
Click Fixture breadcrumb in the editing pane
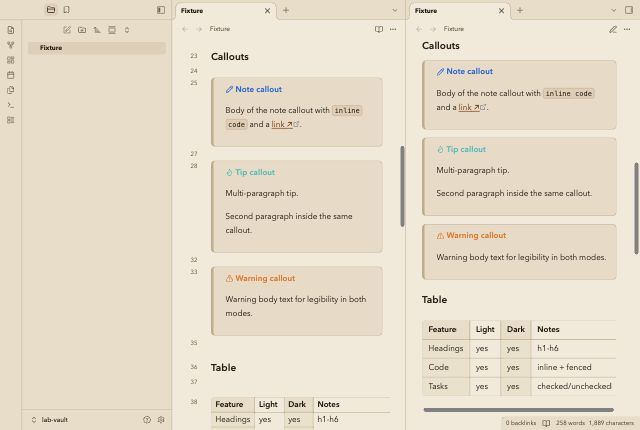point(220,29)
